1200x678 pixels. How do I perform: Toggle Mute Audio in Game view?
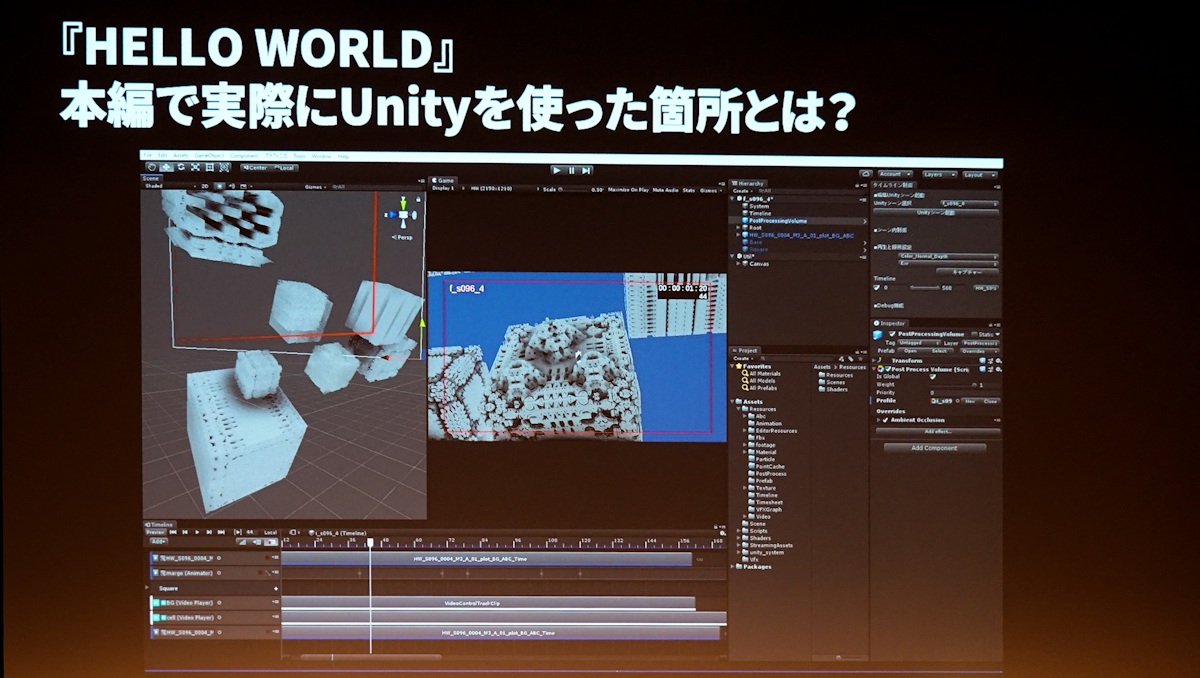coord(665,189)
